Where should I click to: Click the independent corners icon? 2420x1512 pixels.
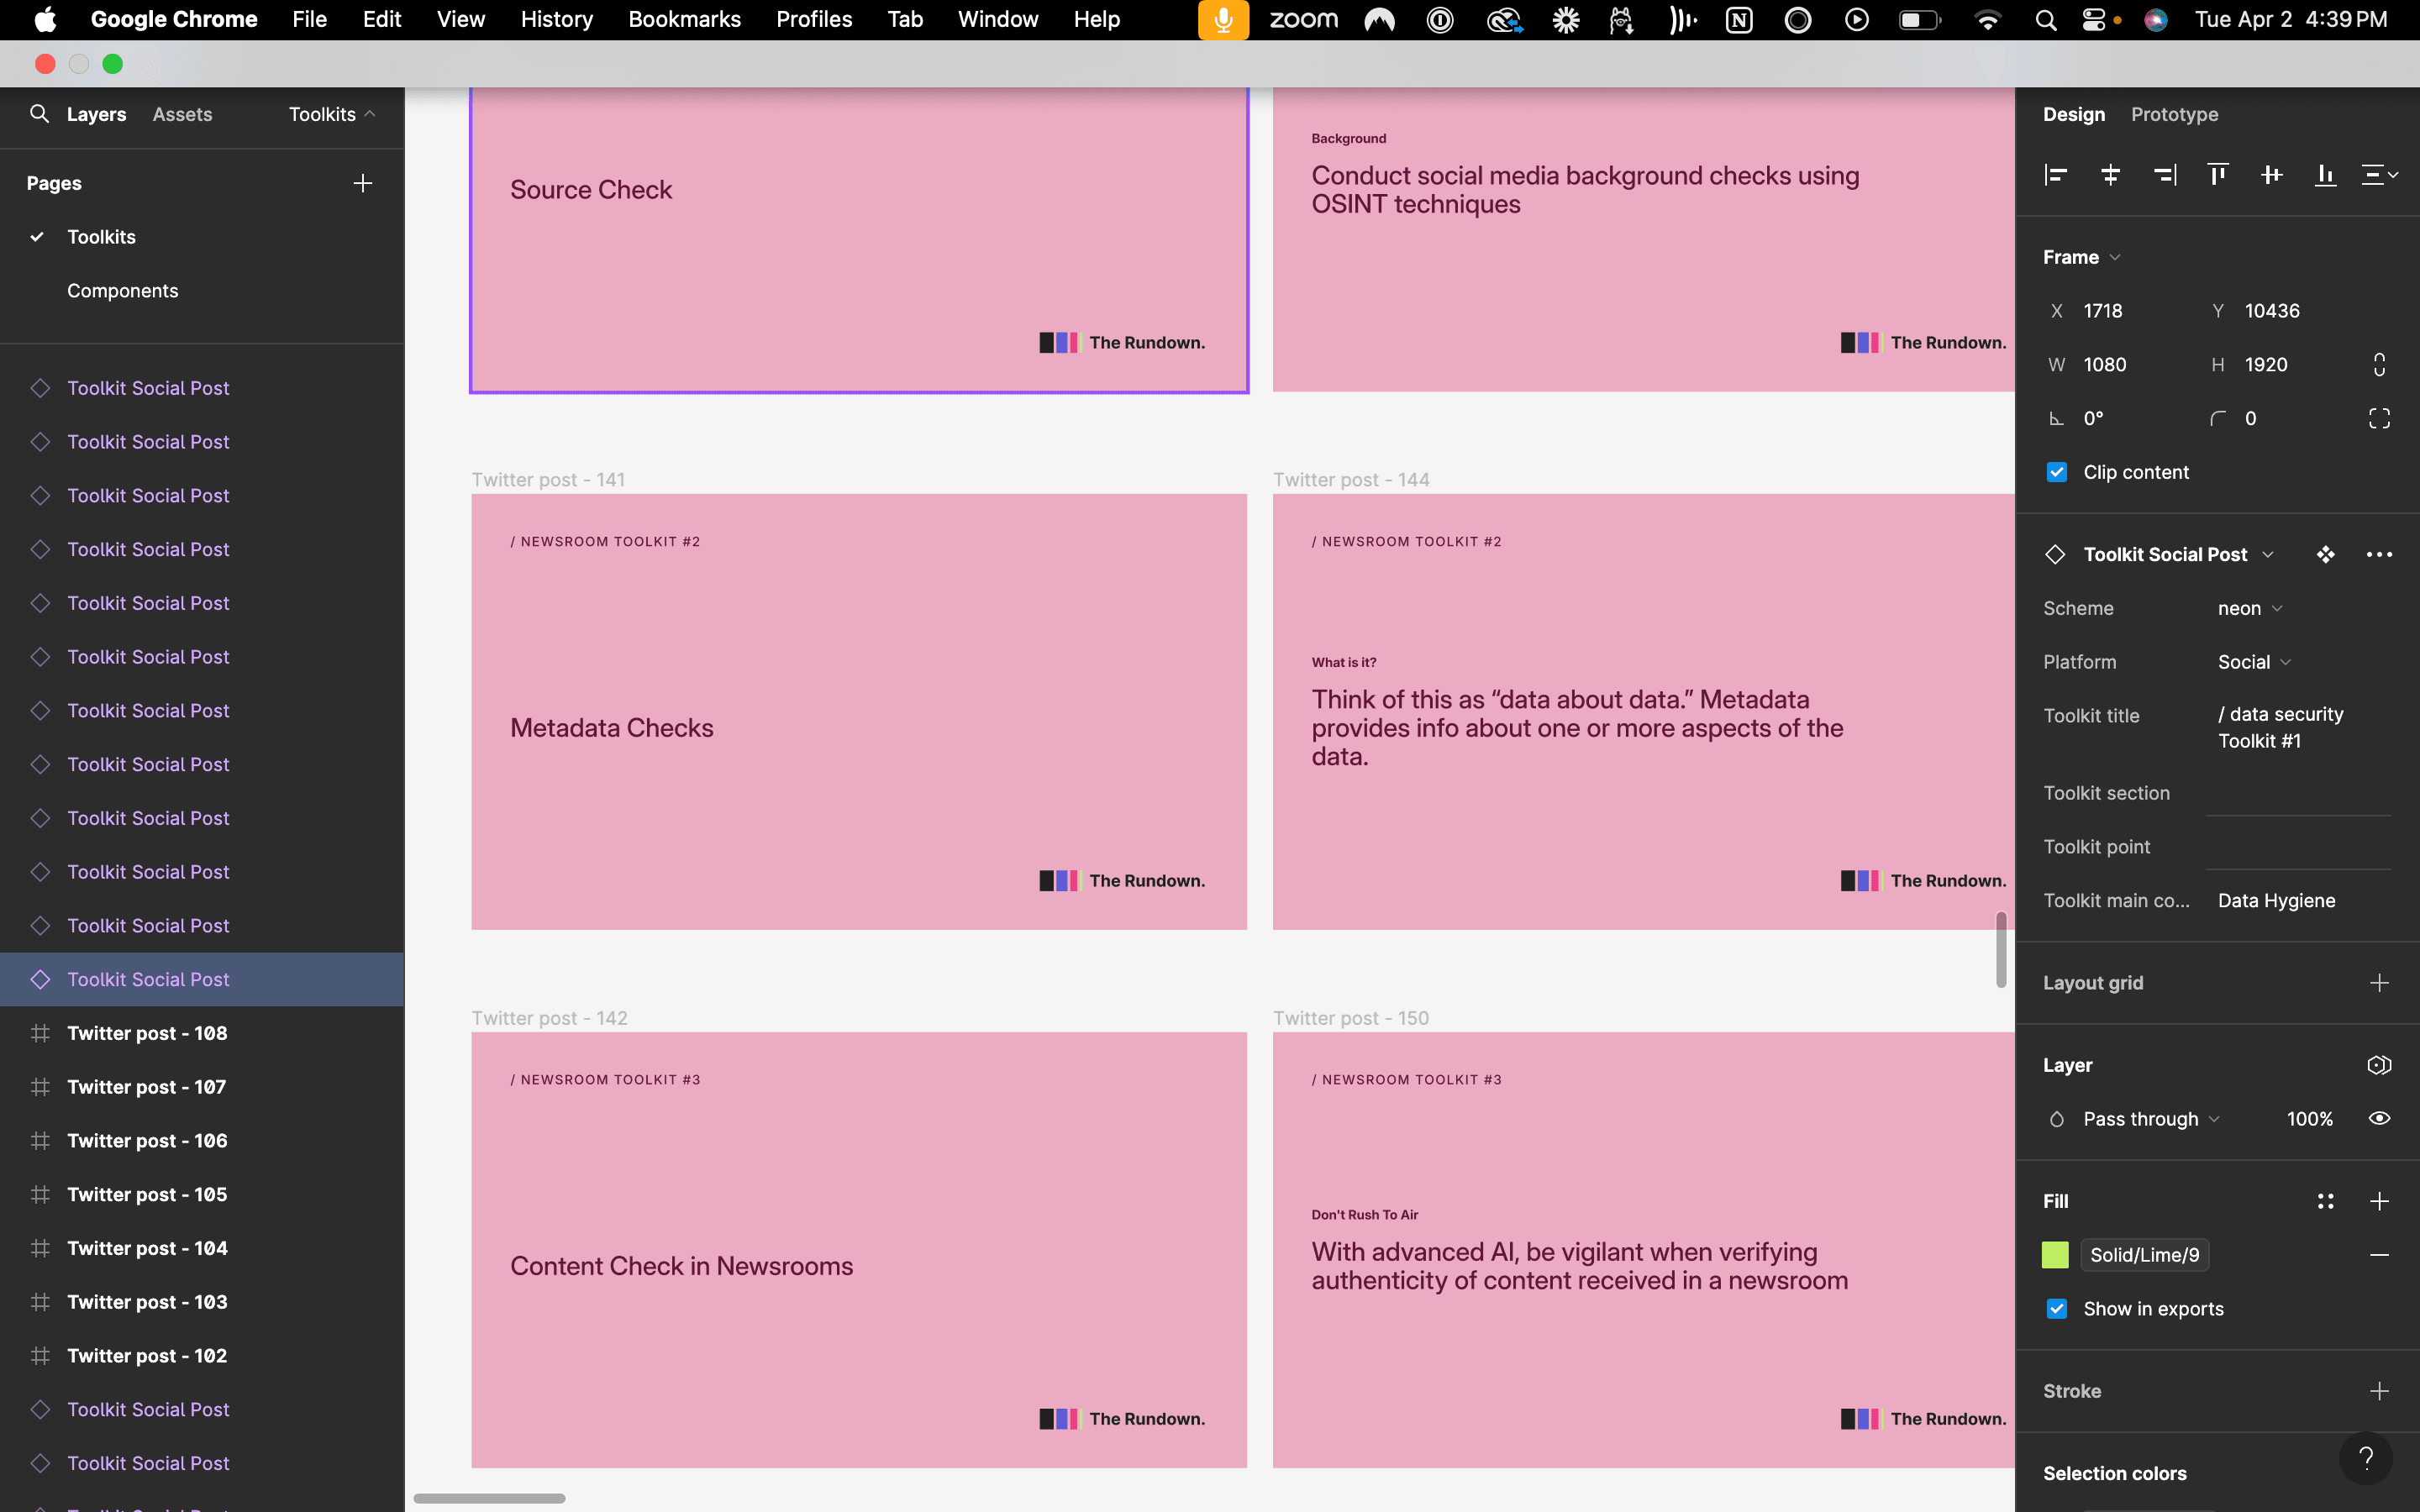point(2379,419)
